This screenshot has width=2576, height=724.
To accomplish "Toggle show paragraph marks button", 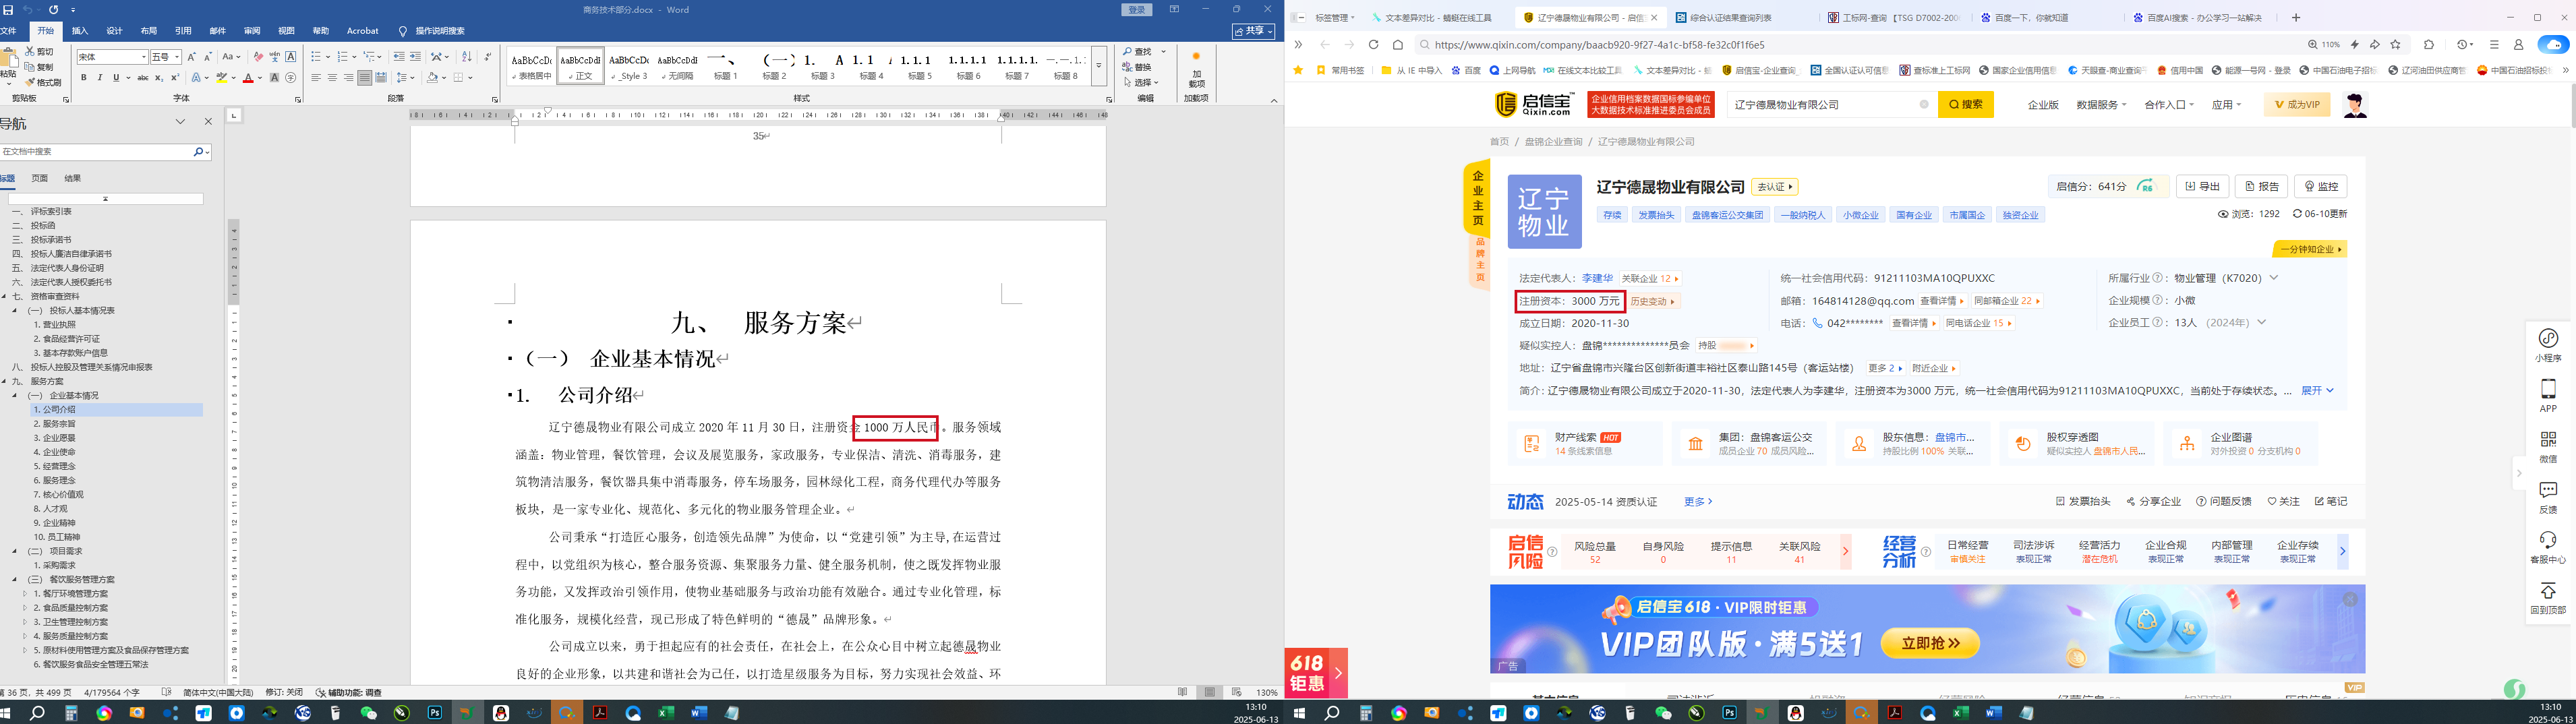I will [488, 57].
